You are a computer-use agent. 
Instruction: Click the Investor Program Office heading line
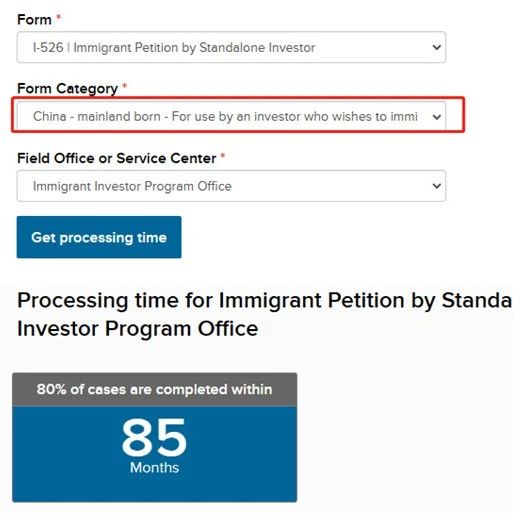138,329
